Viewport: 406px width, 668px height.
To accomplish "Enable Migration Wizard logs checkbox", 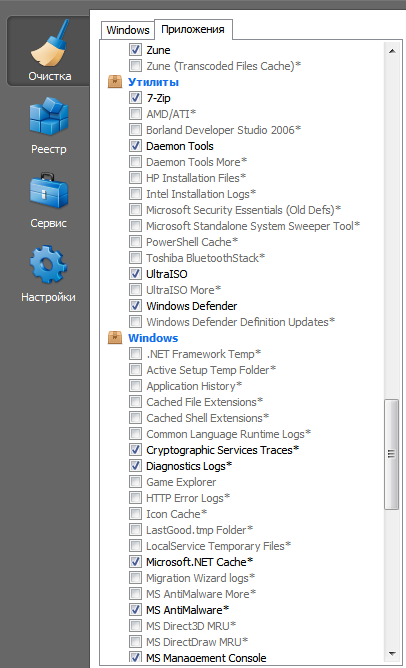I will click(x=135, y=578).
